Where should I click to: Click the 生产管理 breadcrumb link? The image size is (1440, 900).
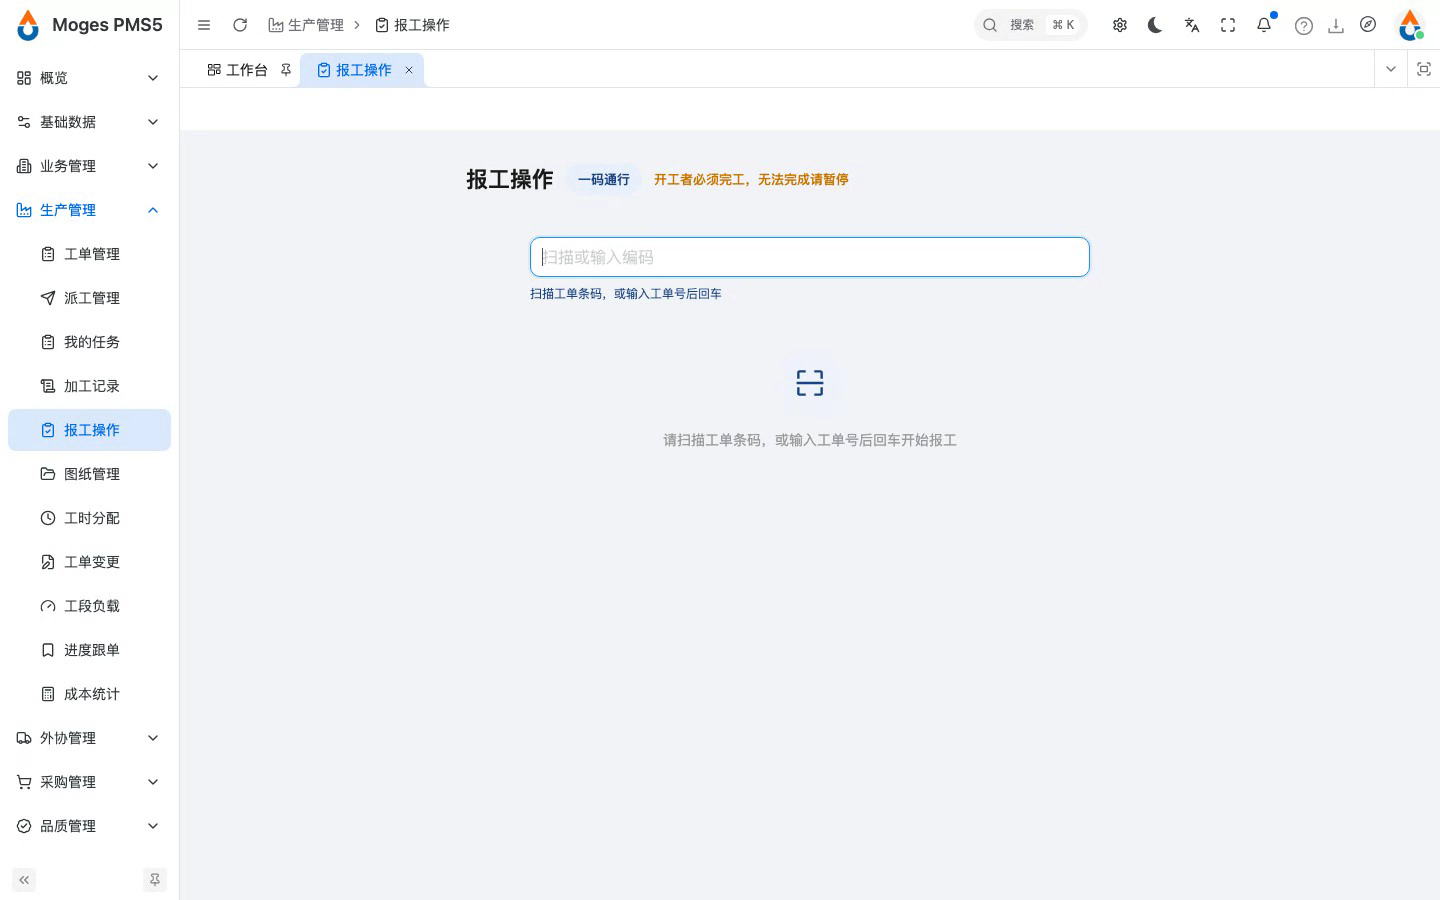tap(306, 25)
